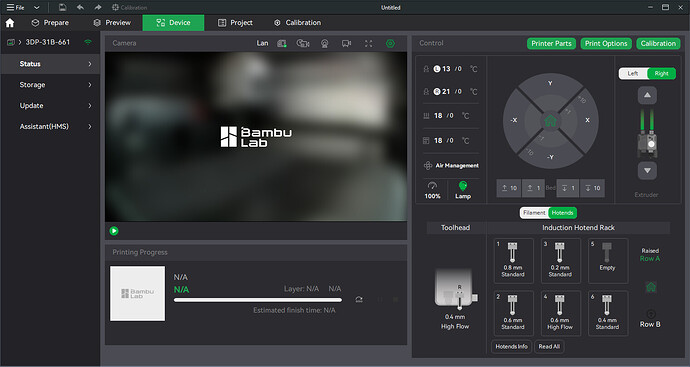Set left nozzle temperature (13 /0)
The width and height of the screenshot is (690, 367).
tap(451, 69)
